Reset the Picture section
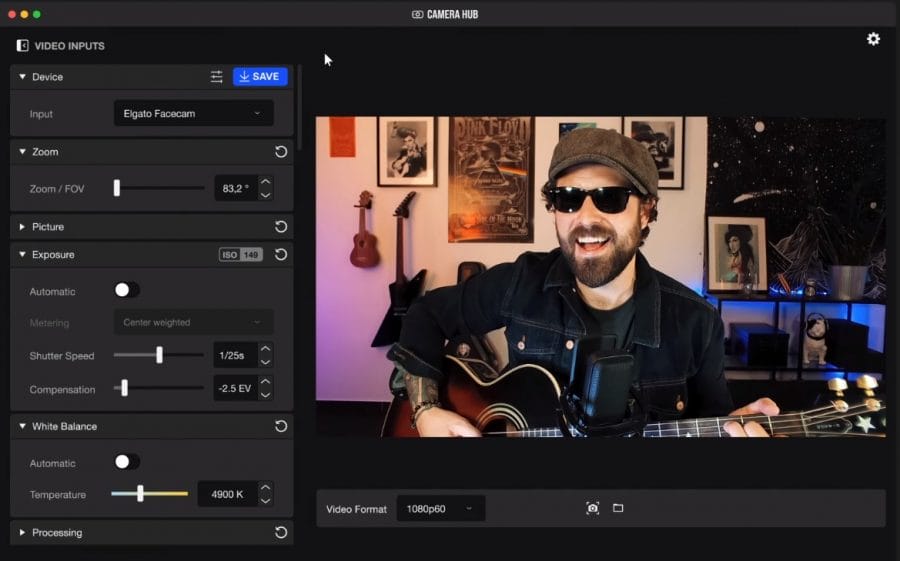 click(x=281, y=227)
